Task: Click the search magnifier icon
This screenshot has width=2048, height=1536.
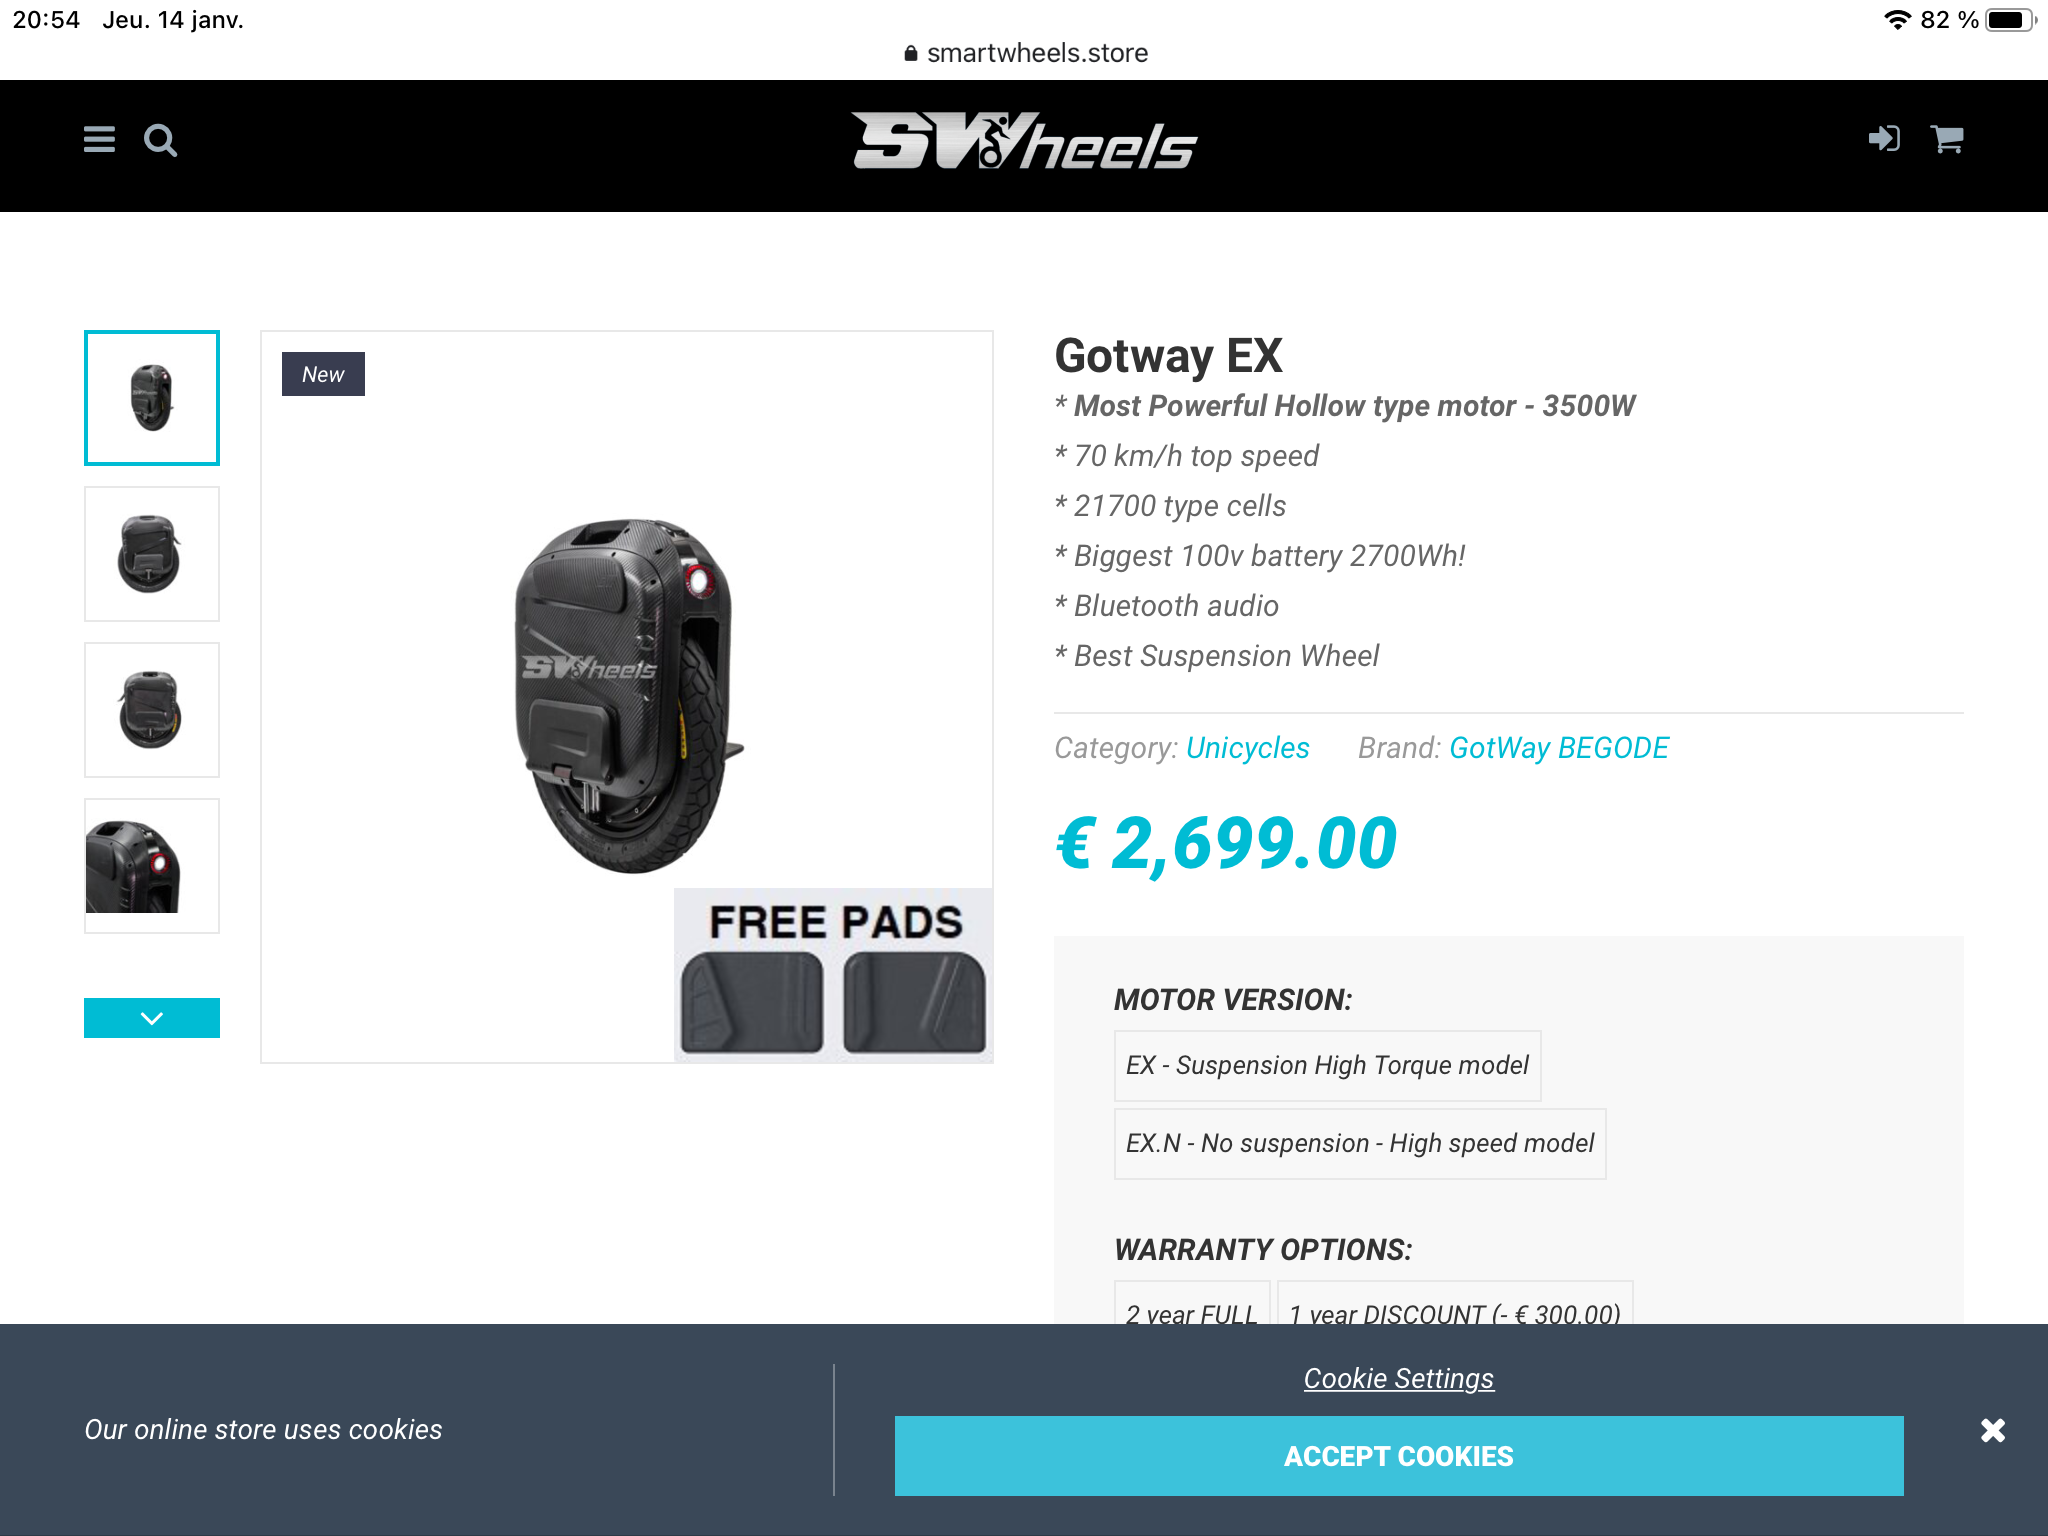Action: [x=160, y=140]
